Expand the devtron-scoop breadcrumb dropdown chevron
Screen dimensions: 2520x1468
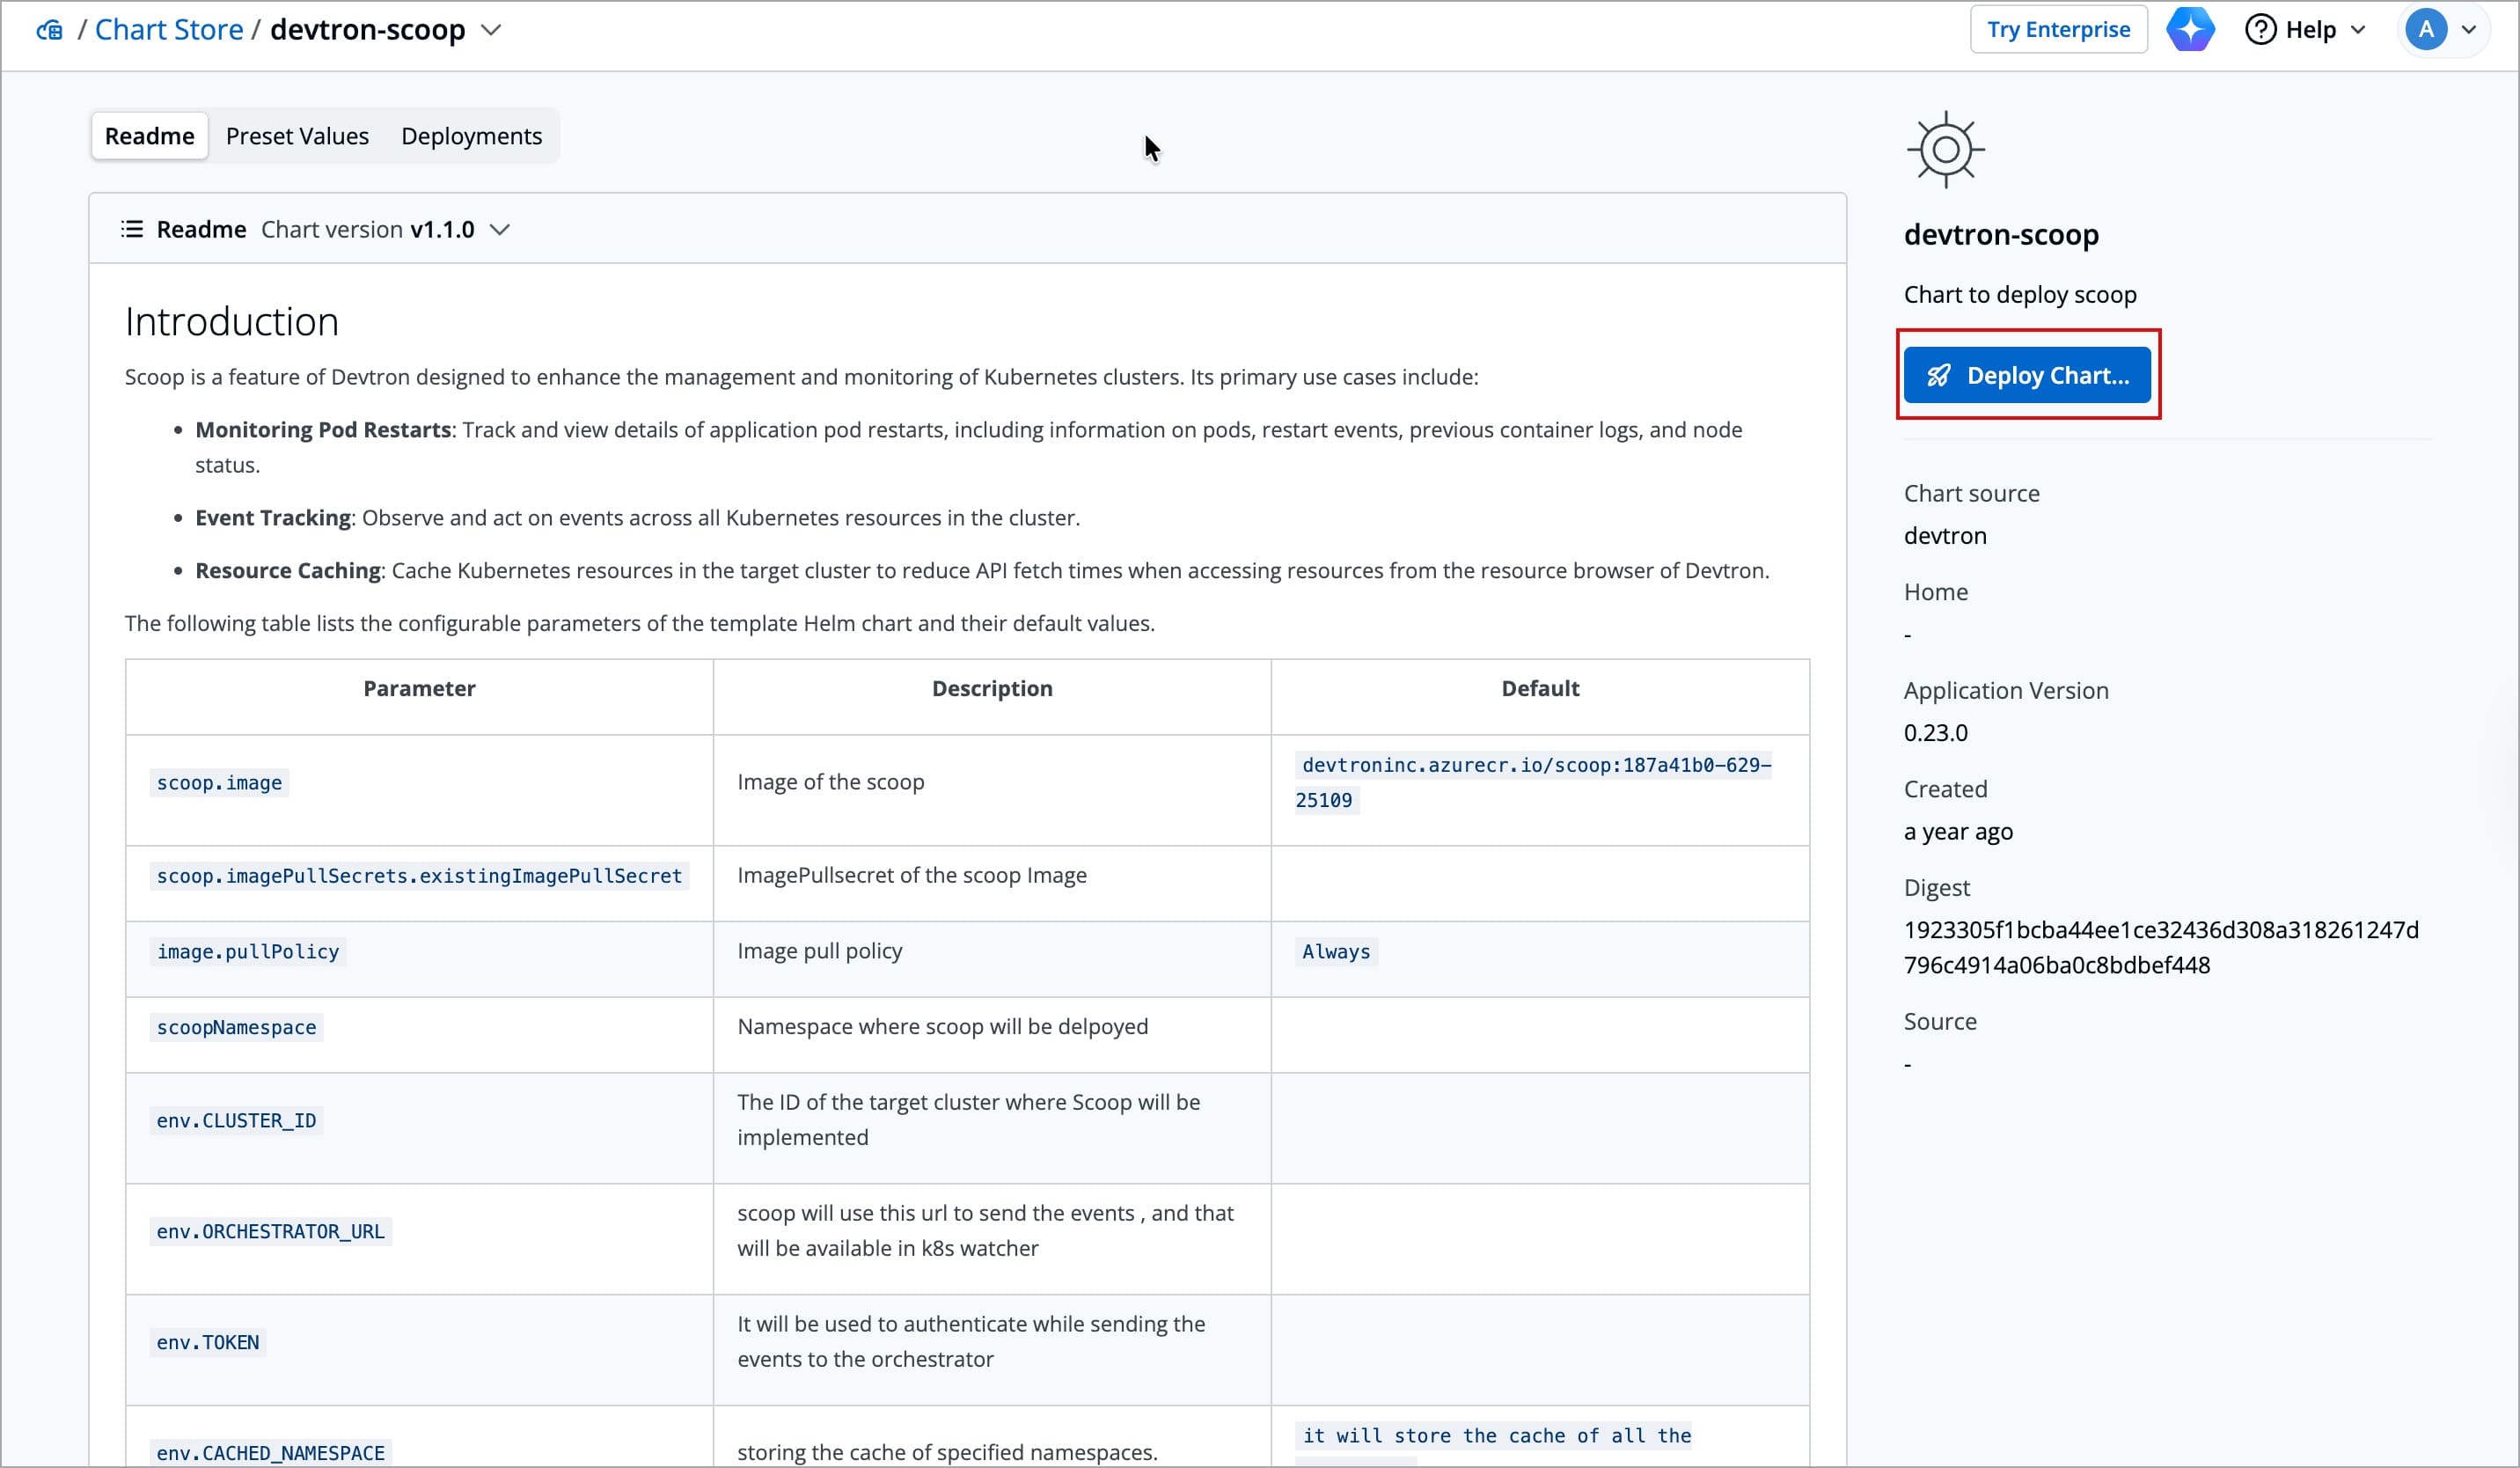pos(491,30)
